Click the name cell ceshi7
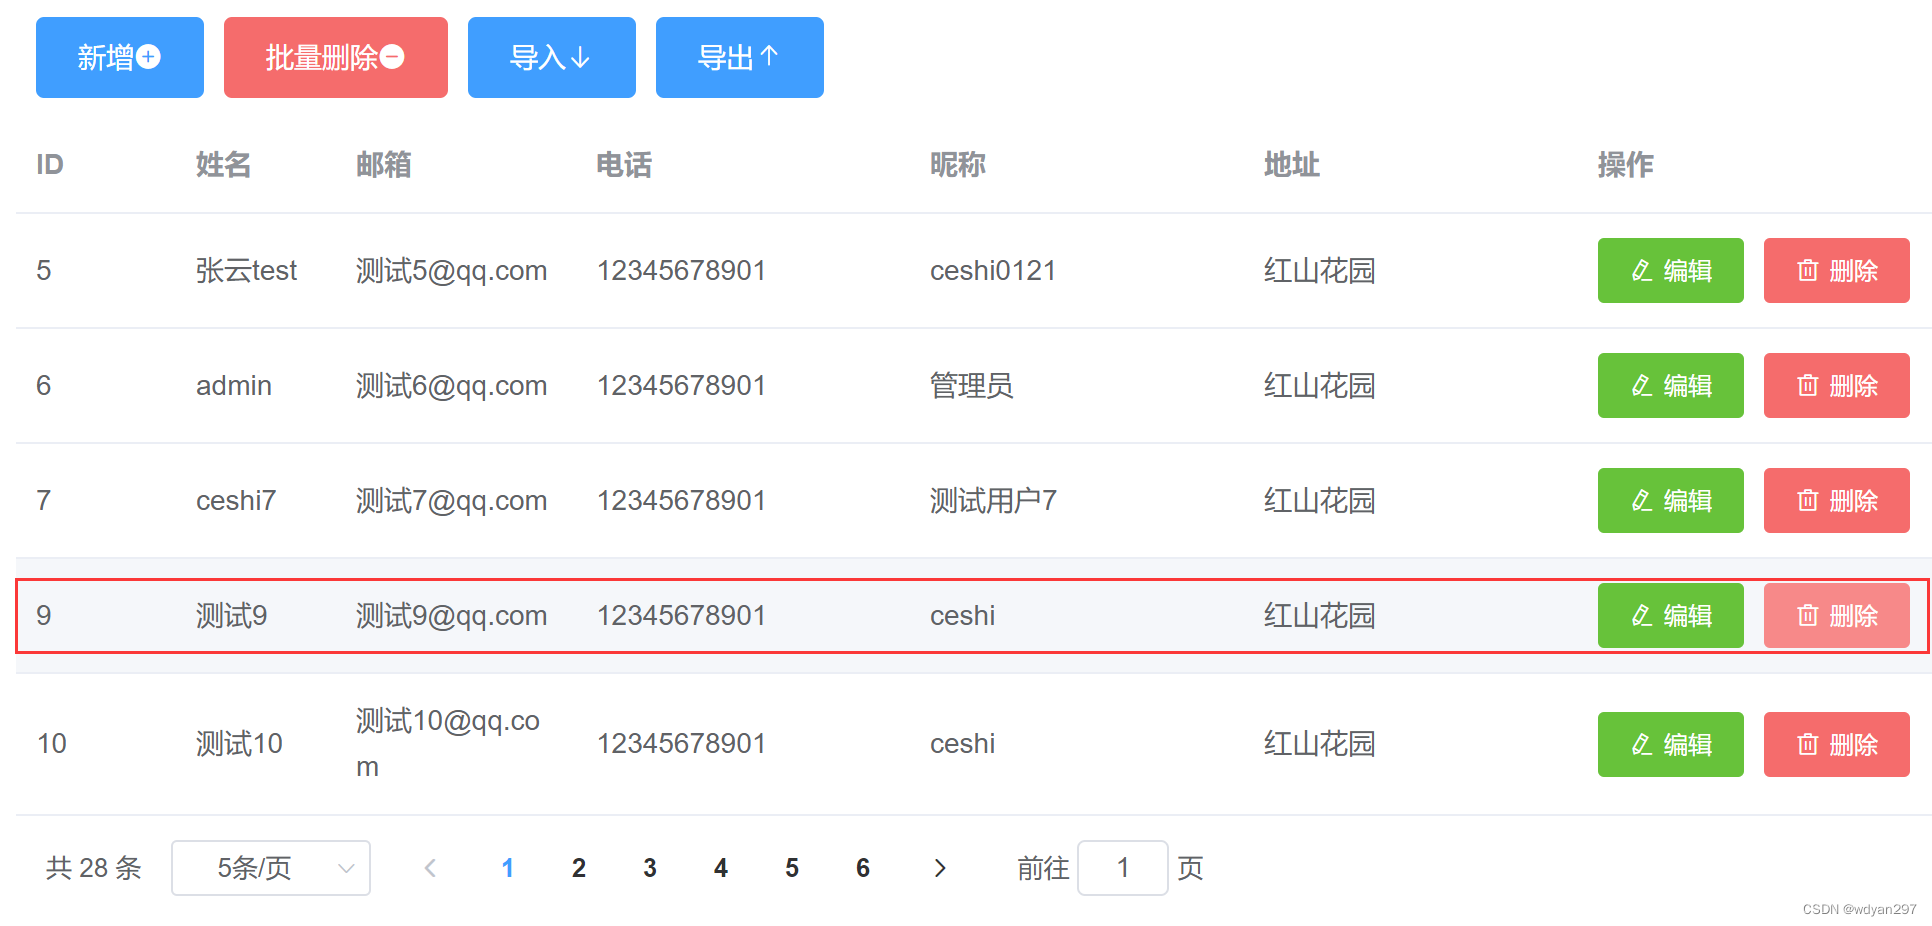 236,500
